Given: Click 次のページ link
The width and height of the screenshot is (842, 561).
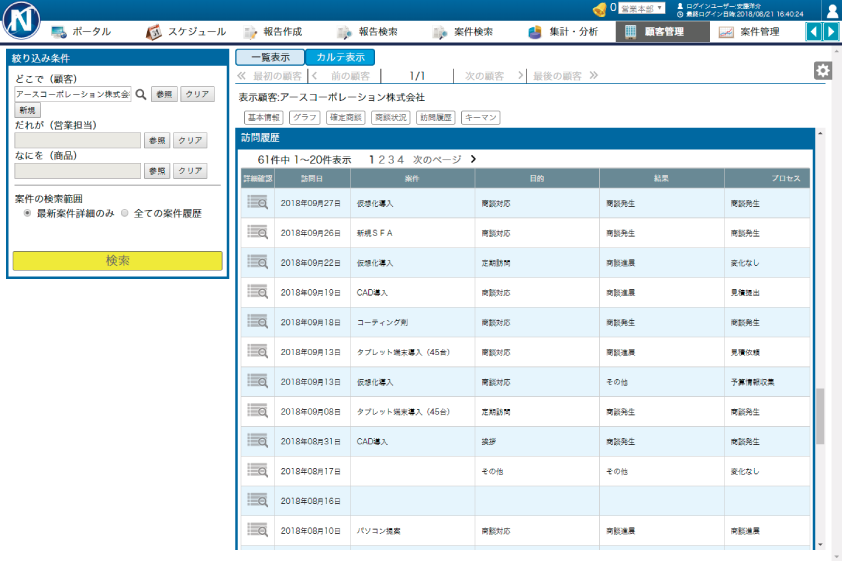Looking at the screenshot, I should click(437, 159).
